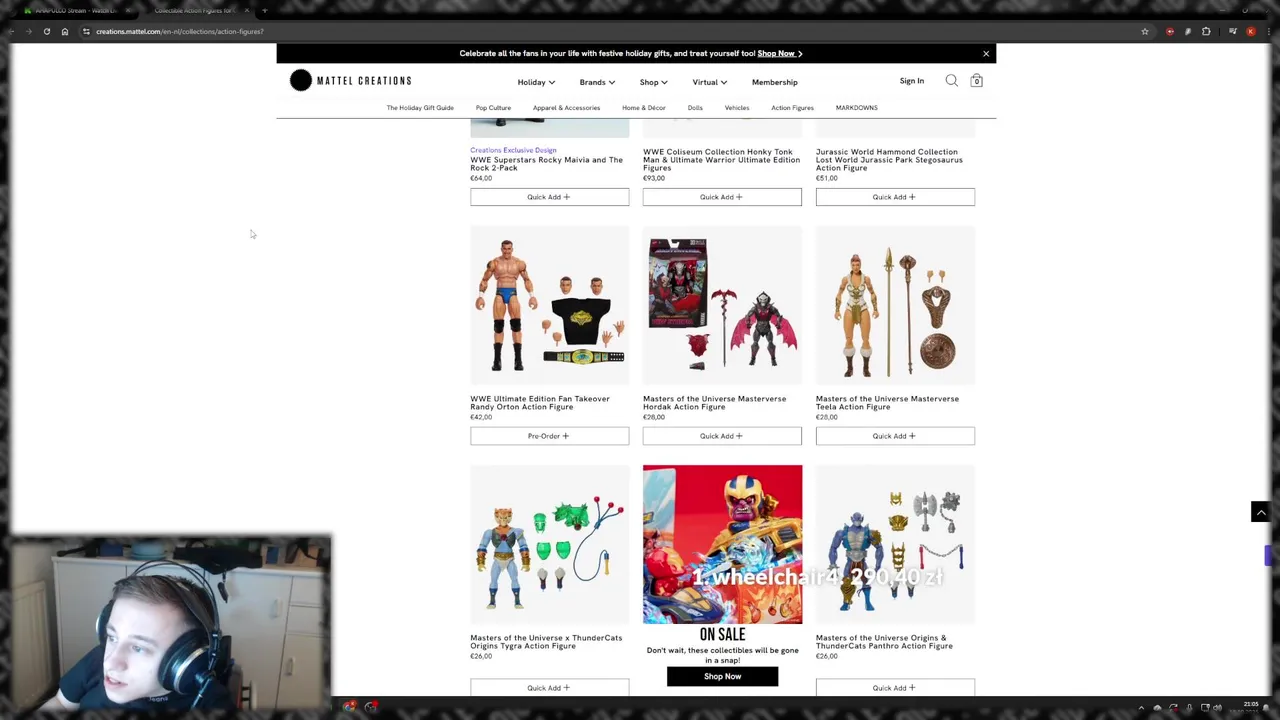Go to browser home page

(65, 31)
